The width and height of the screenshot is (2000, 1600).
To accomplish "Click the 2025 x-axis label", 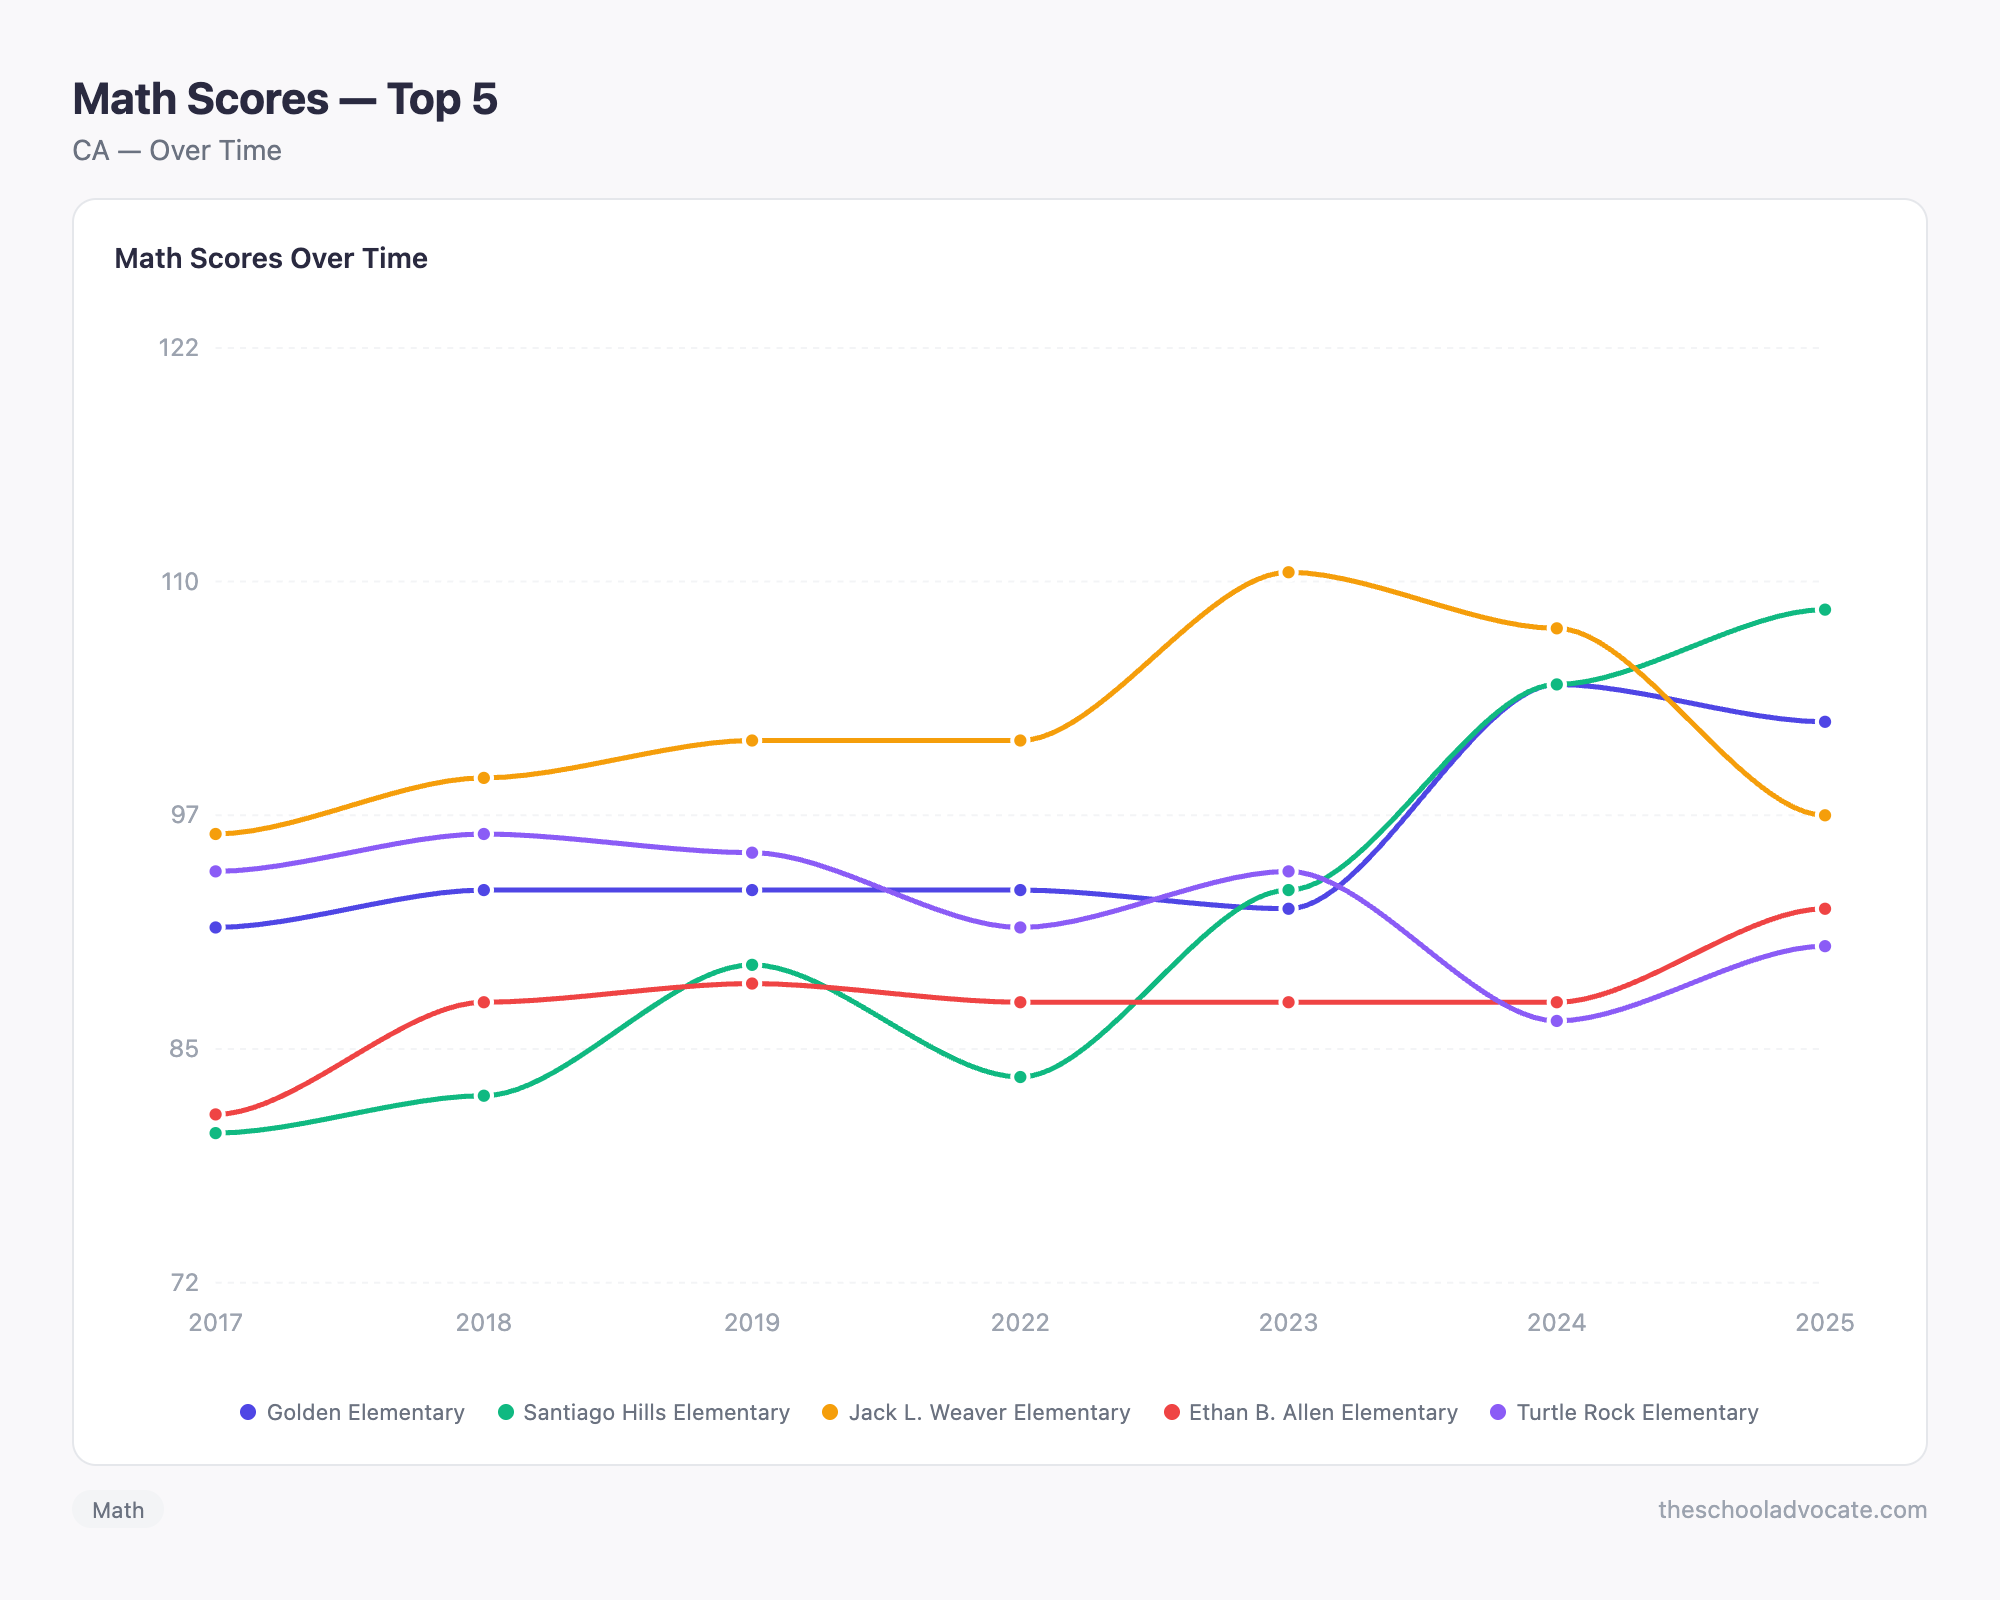I will click(x=1824, y=1323).
